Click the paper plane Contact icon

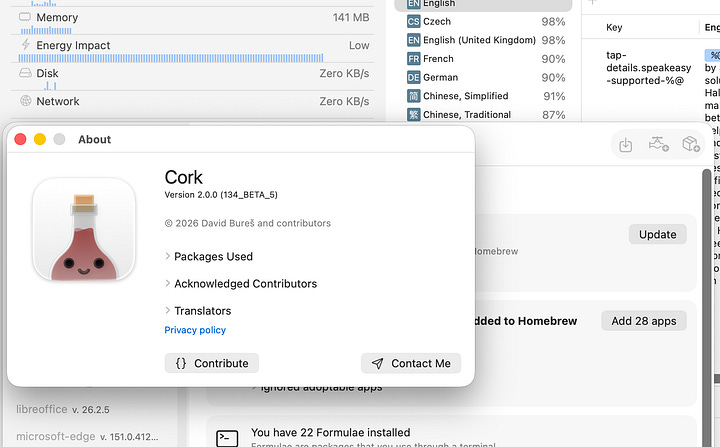pyautogui.click(x=377, y=363)
